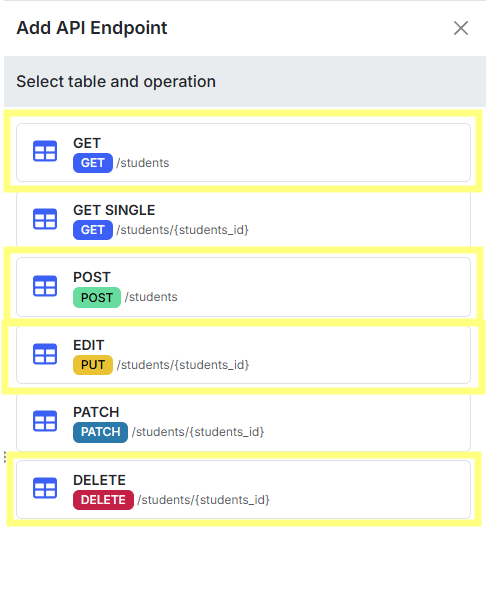Click the teal PATCH badge

click(x=100, y=432)
